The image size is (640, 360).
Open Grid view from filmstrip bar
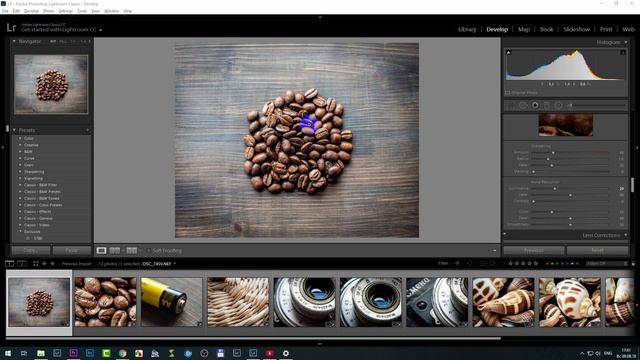click(36, 264)
